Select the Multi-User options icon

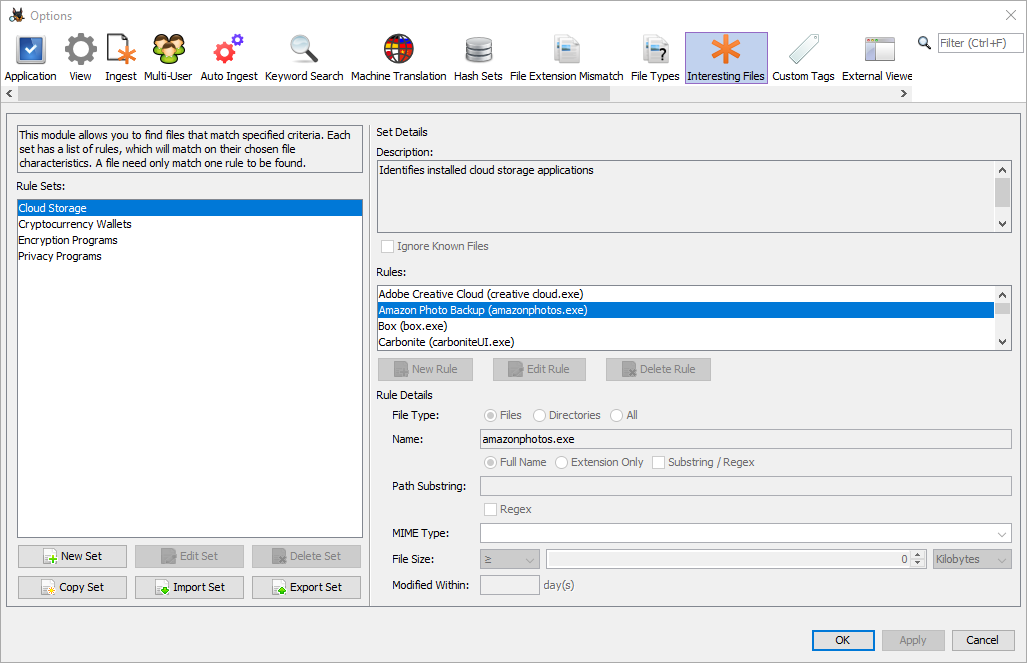pos(168,50)
